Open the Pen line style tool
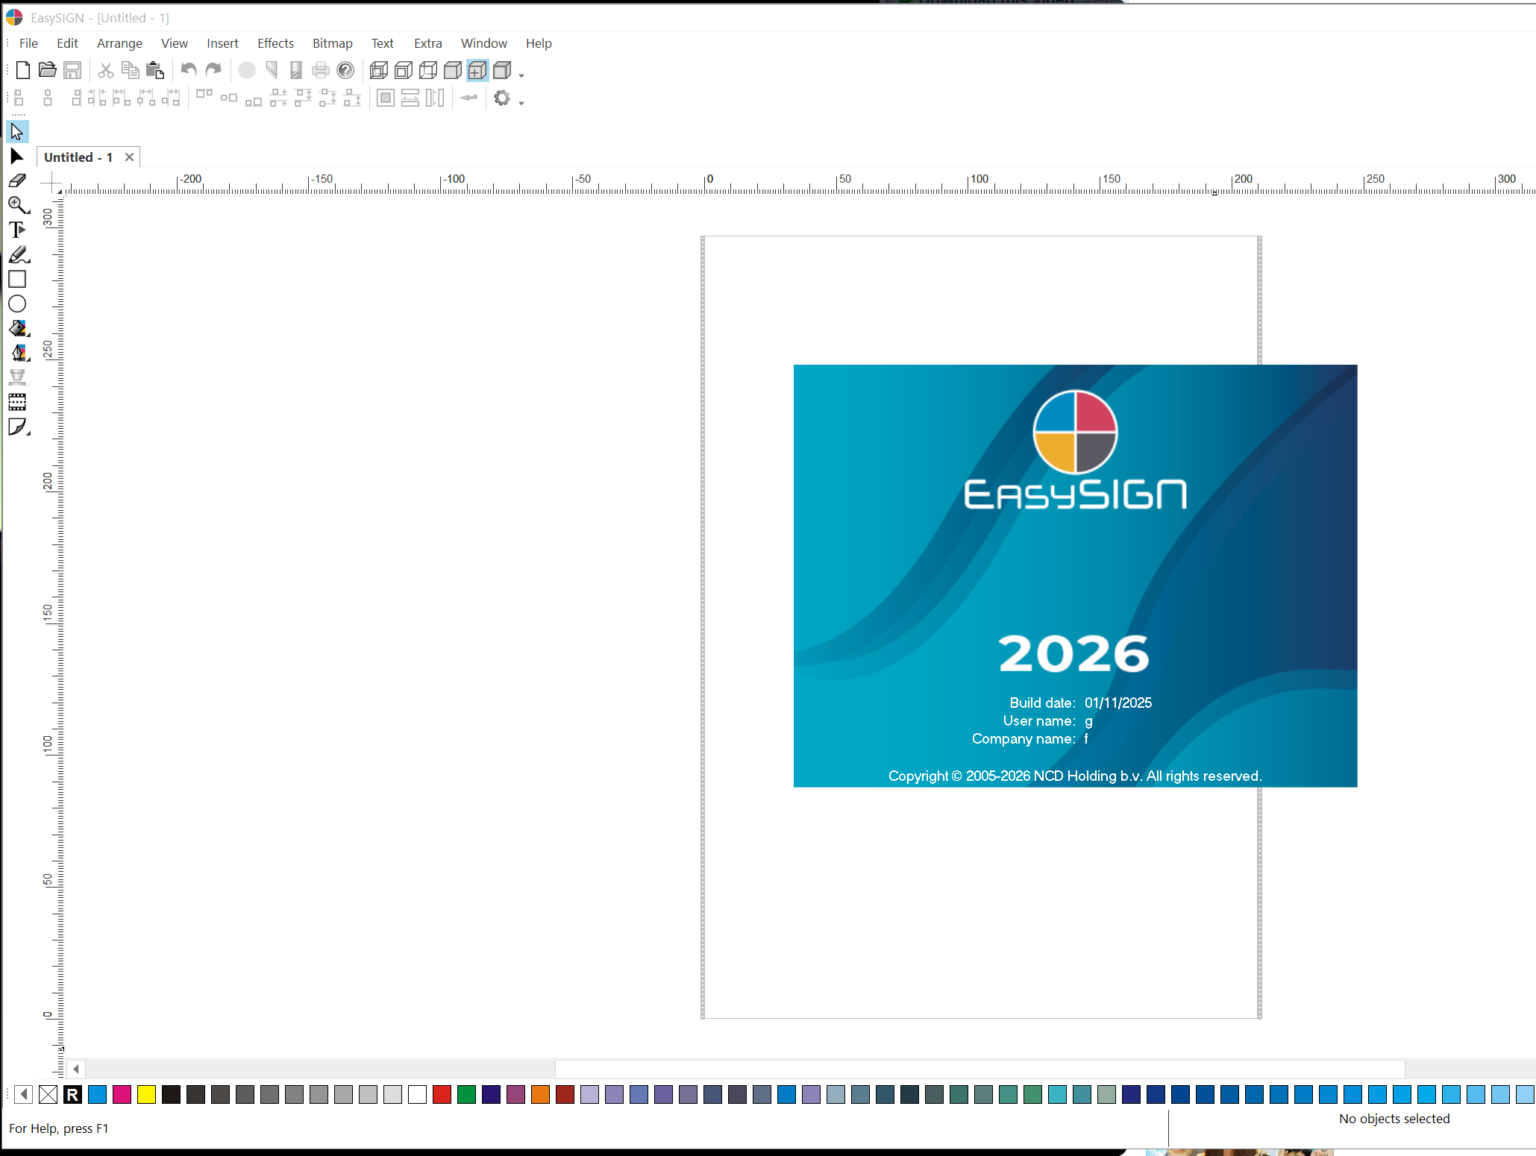 point(17,353)
